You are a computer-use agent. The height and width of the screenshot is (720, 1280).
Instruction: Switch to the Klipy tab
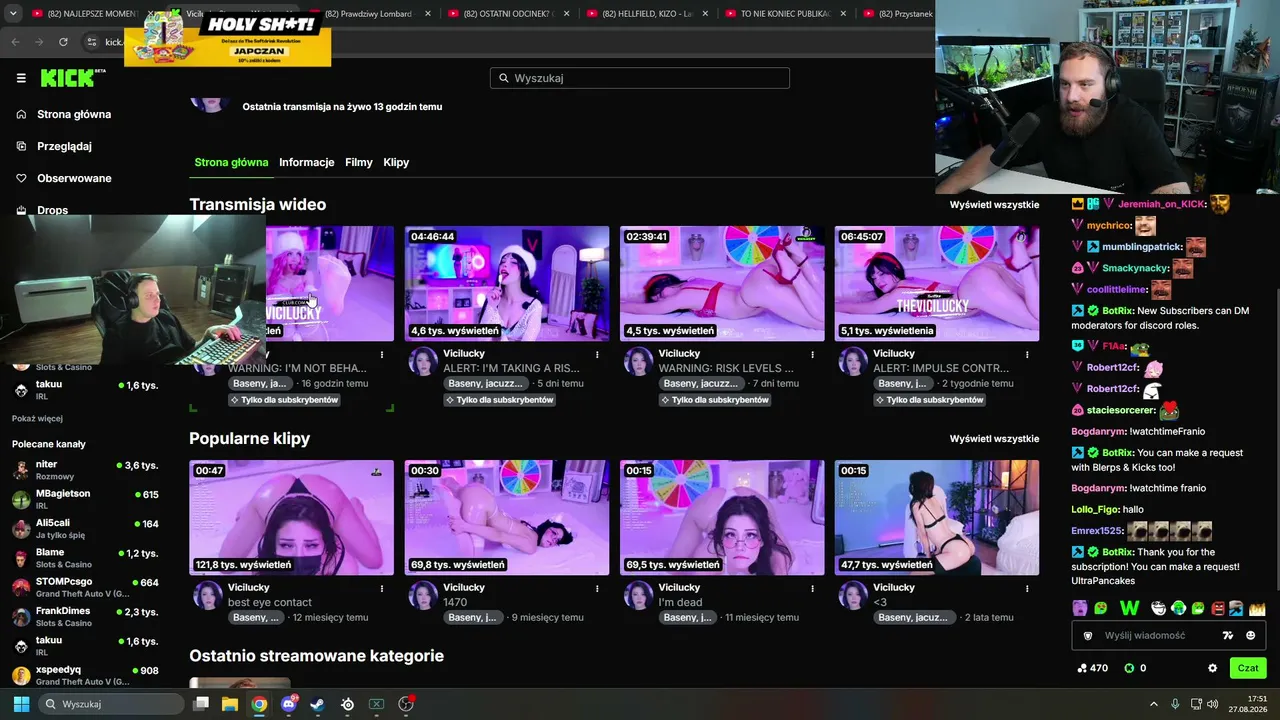[x=396, y=162]
